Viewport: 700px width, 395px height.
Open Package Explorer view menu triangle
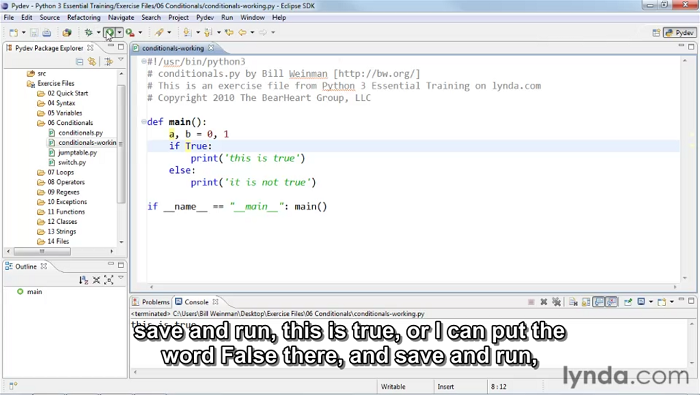tap(121, 60)
